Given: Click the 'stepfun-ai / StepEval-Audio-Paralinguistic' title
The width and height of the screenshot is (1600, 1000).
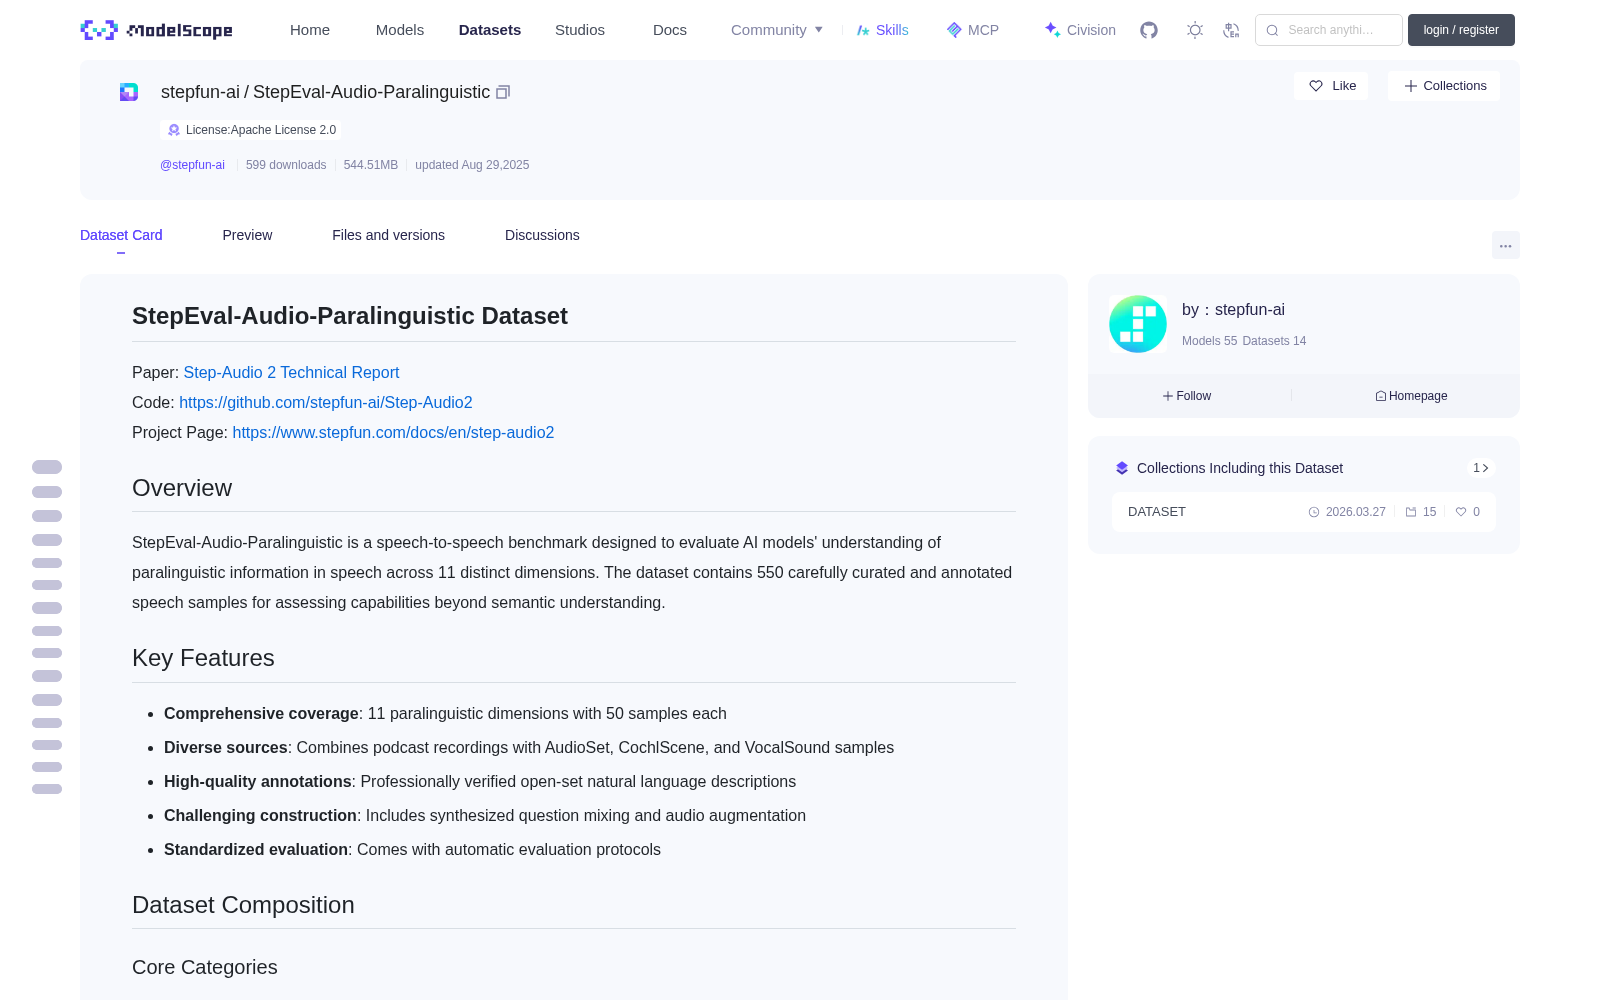Looking at the screenshot, I should (325, 92).
